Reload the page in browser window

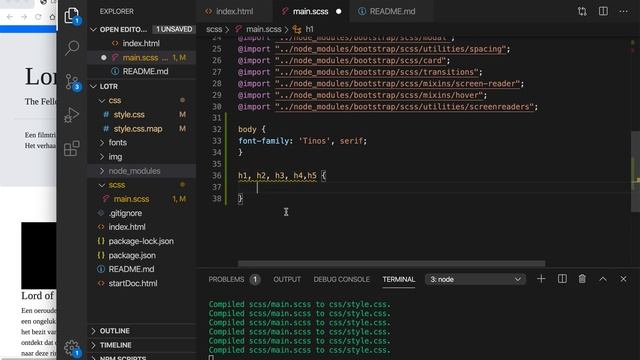[x=38, y=17]
